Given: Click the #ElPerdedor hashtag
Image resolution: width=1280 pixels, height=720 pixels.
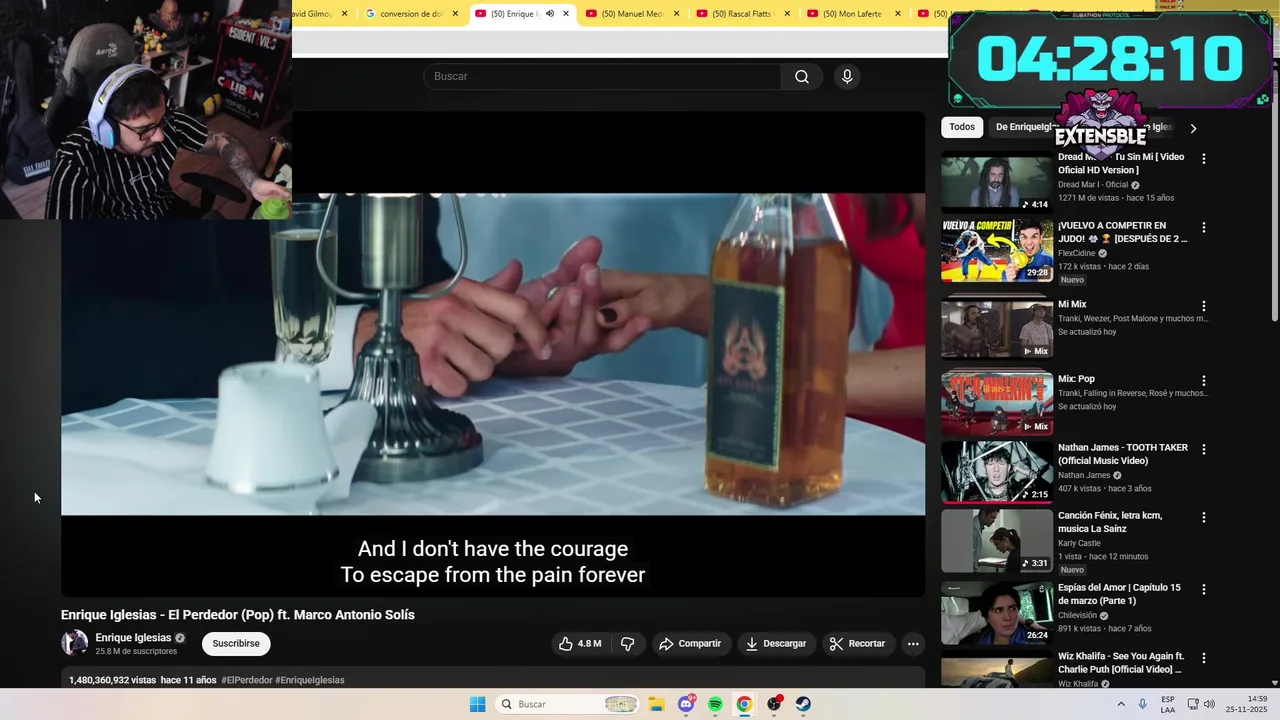Looking at the screenshot, I should coord(246,680).
